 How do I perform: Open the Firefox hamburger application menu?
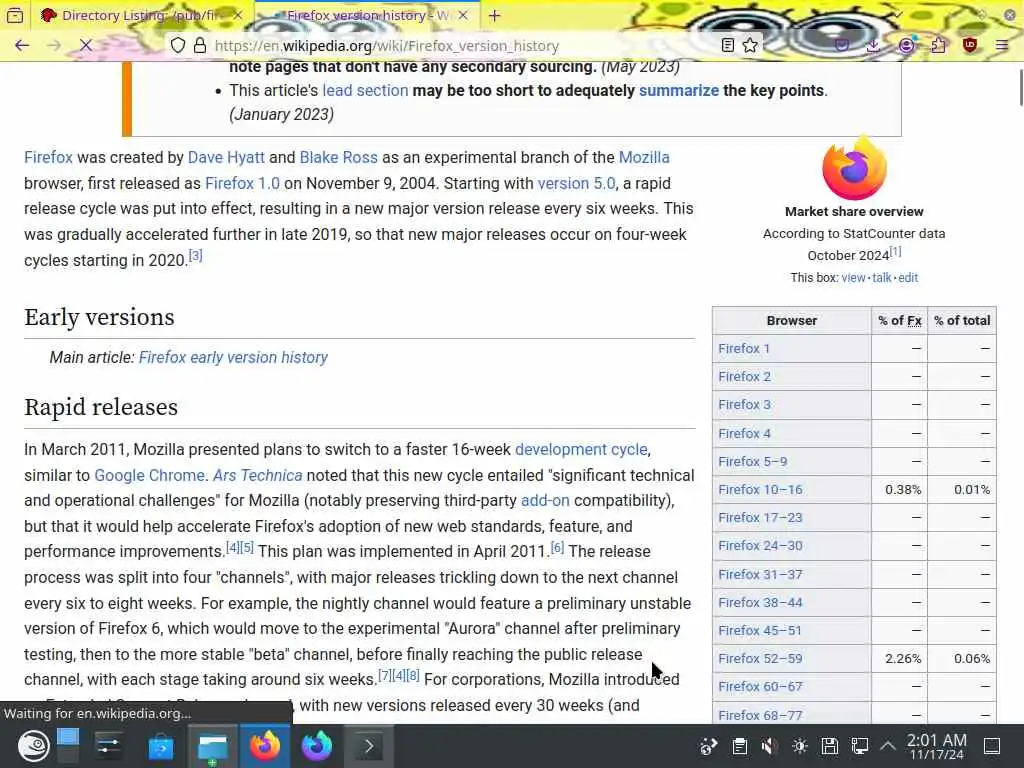tap(1002, 45)
